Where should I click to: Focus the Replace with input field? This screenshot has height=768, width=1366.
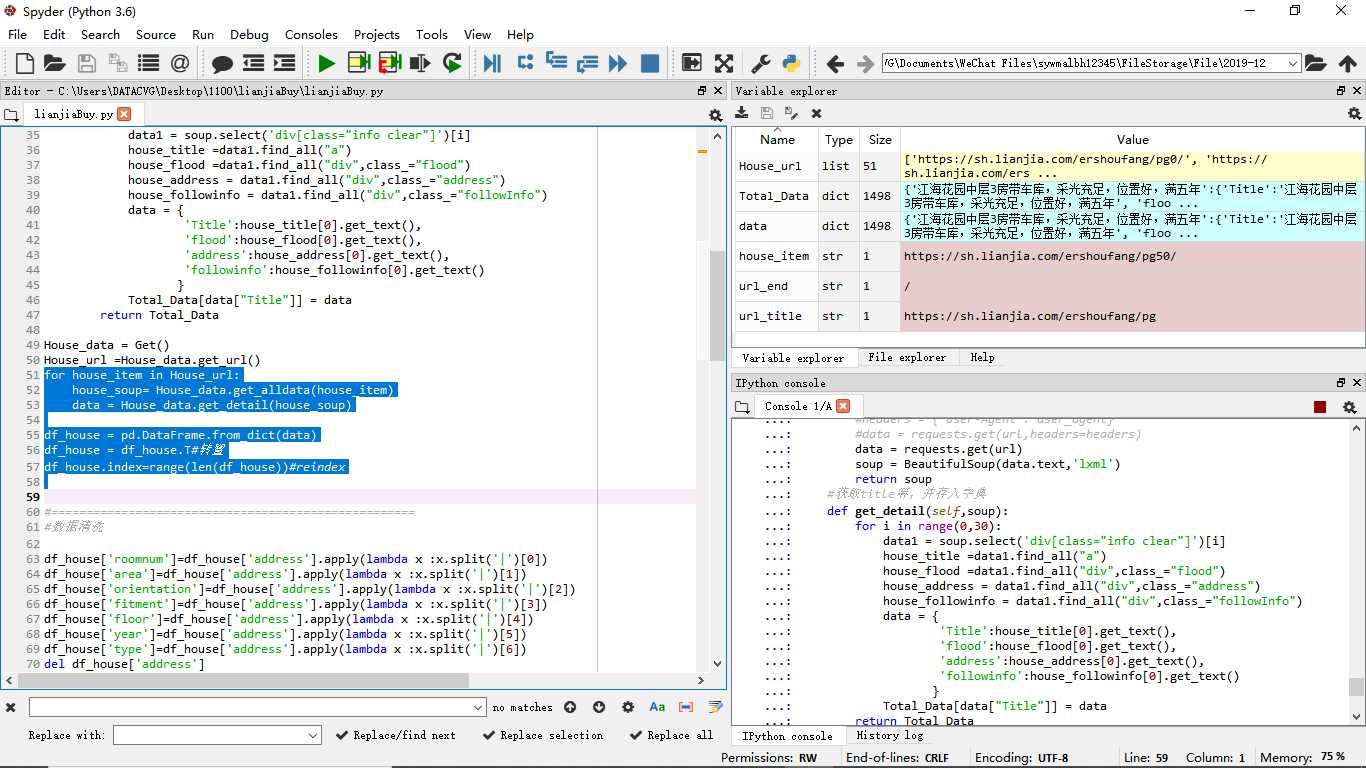coord(217,735)
